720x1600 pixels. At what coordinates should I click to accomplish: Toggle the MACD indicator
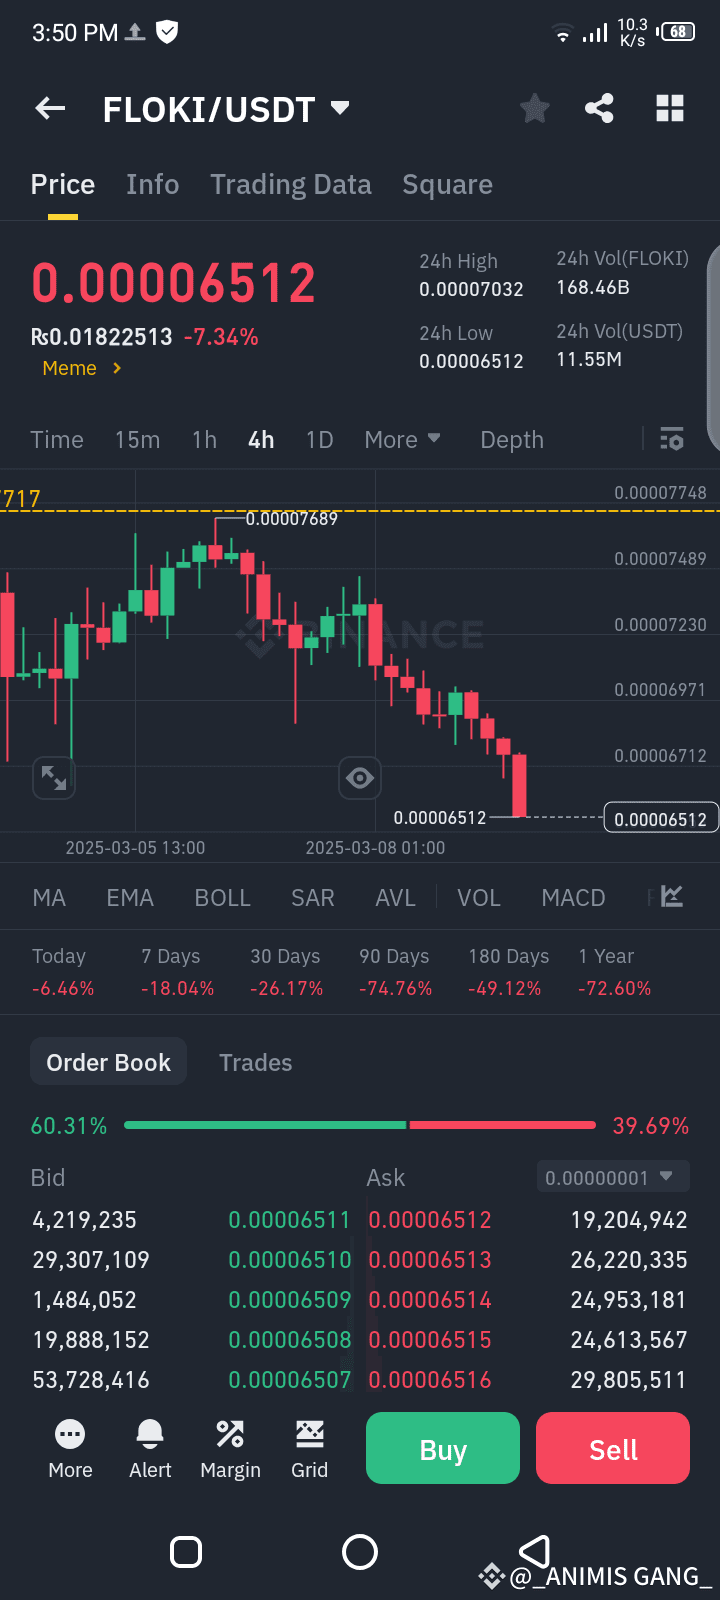tap(573, 898)
